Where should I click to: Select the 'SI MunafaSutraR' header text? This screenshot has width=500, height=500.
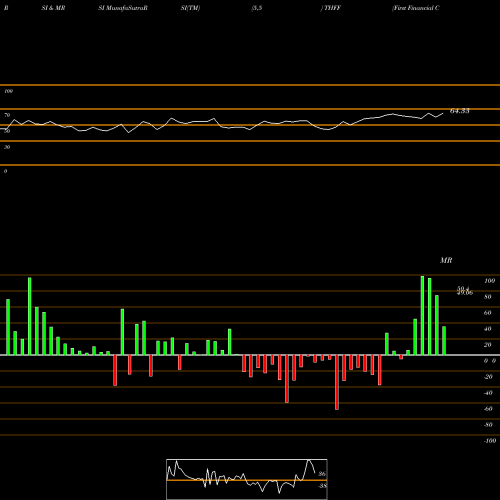123,8
